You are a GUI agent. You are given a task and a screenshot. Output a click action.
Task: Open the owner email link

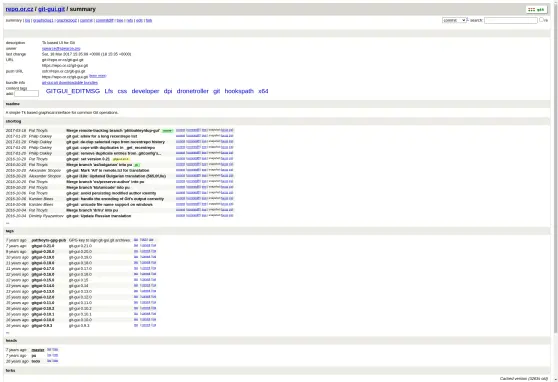click(x=61, y=48)
